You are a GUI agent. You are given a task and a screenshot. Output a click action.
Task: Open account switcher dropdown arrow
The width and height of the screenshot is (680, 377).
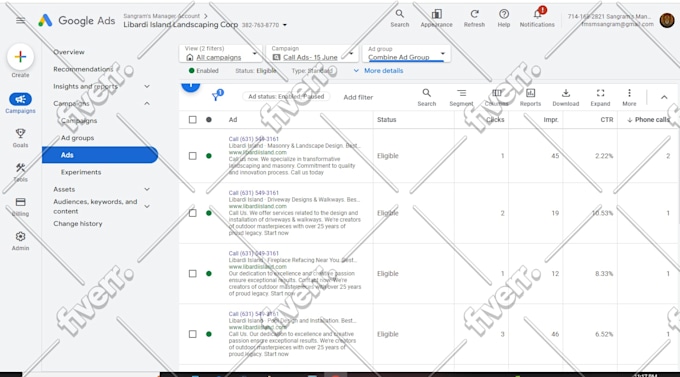coord(284,25)
